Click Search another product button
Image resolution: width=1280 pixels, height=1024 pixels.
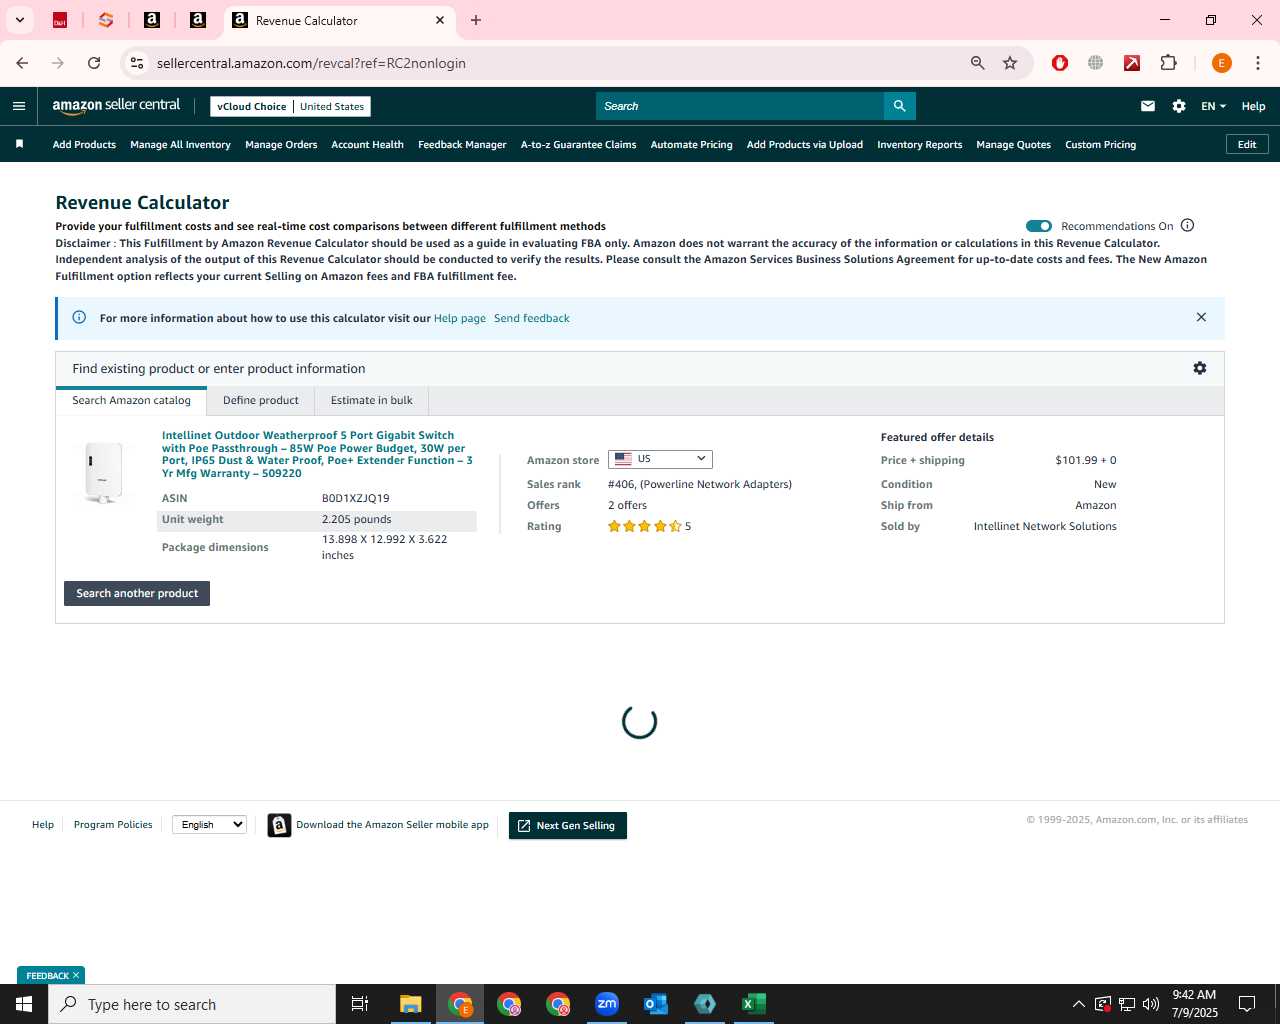[x=137, y=593]
